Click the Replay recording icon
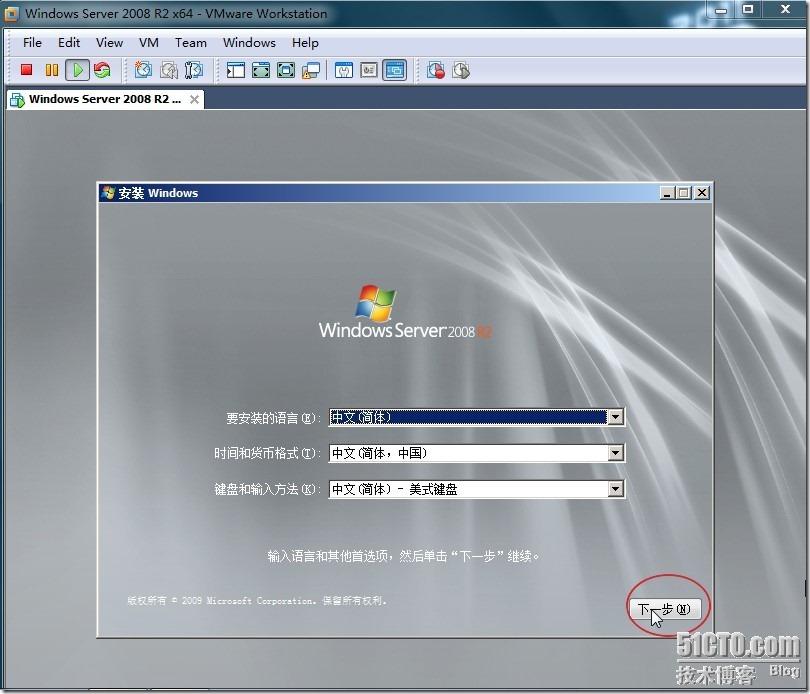Screen dimensions: 810x694 tap(461, 70)
